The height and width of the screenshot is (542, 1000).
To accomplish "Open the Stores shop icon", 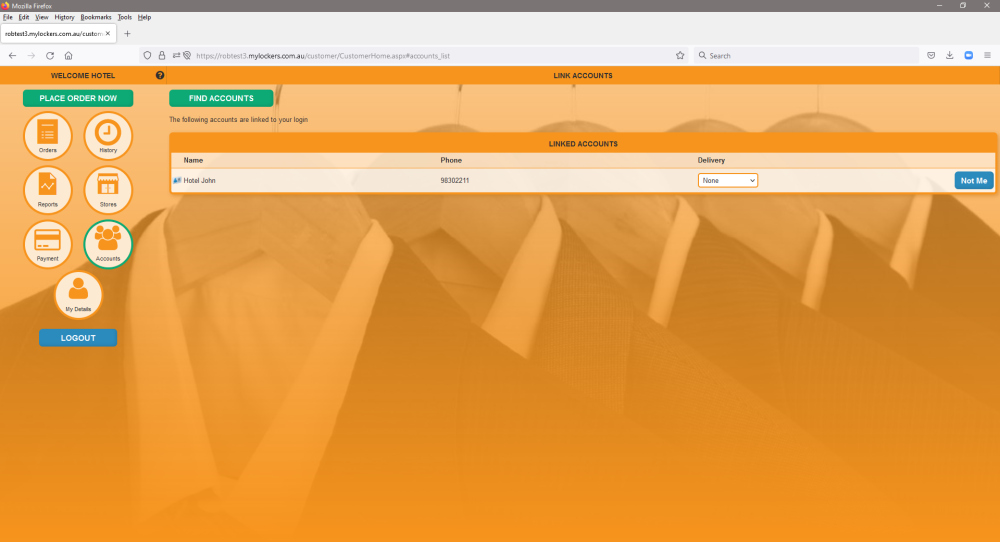I will point(108,190).
